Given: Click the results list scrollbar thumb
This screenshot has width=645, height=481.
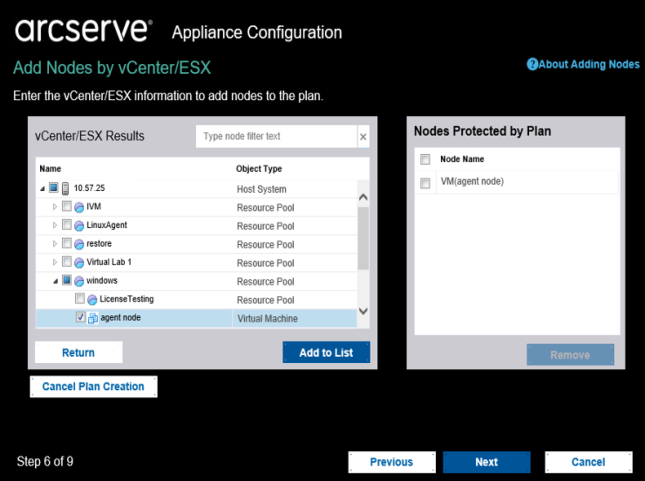Looking at the screenshot, I should (363, 238).
